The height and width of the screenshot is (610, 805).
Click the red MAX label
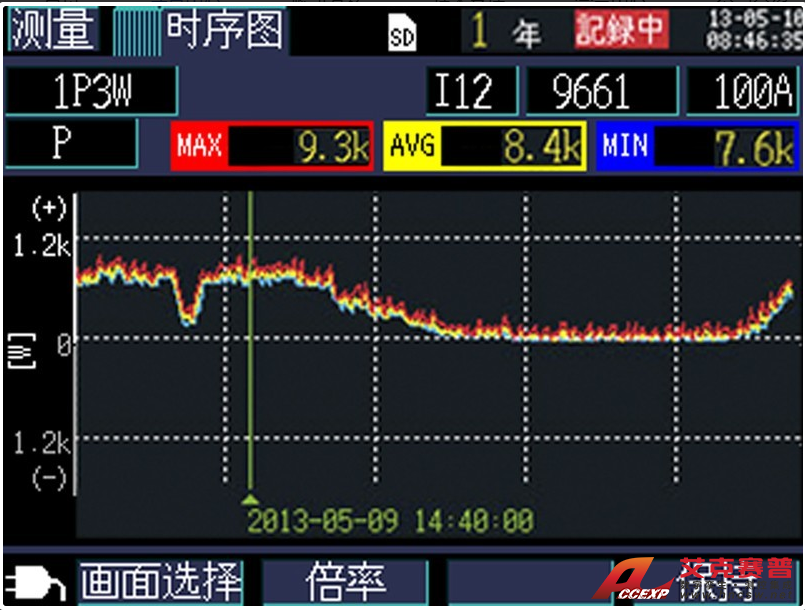199,147
